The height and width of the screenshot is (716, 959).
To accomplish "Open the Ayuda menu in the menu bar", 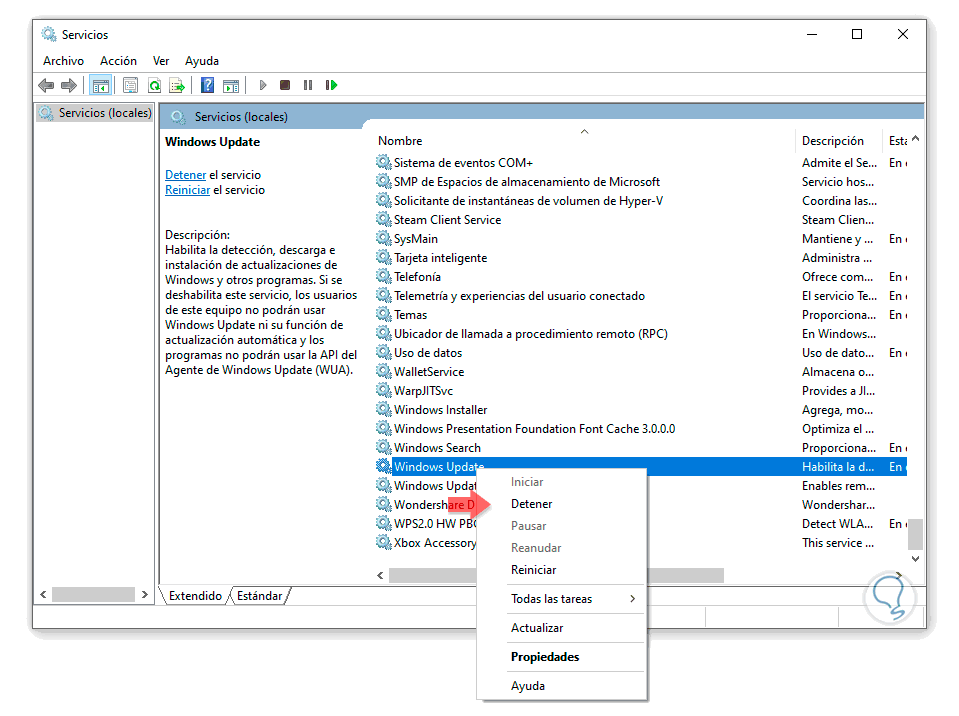I will (x=202, y=61).
